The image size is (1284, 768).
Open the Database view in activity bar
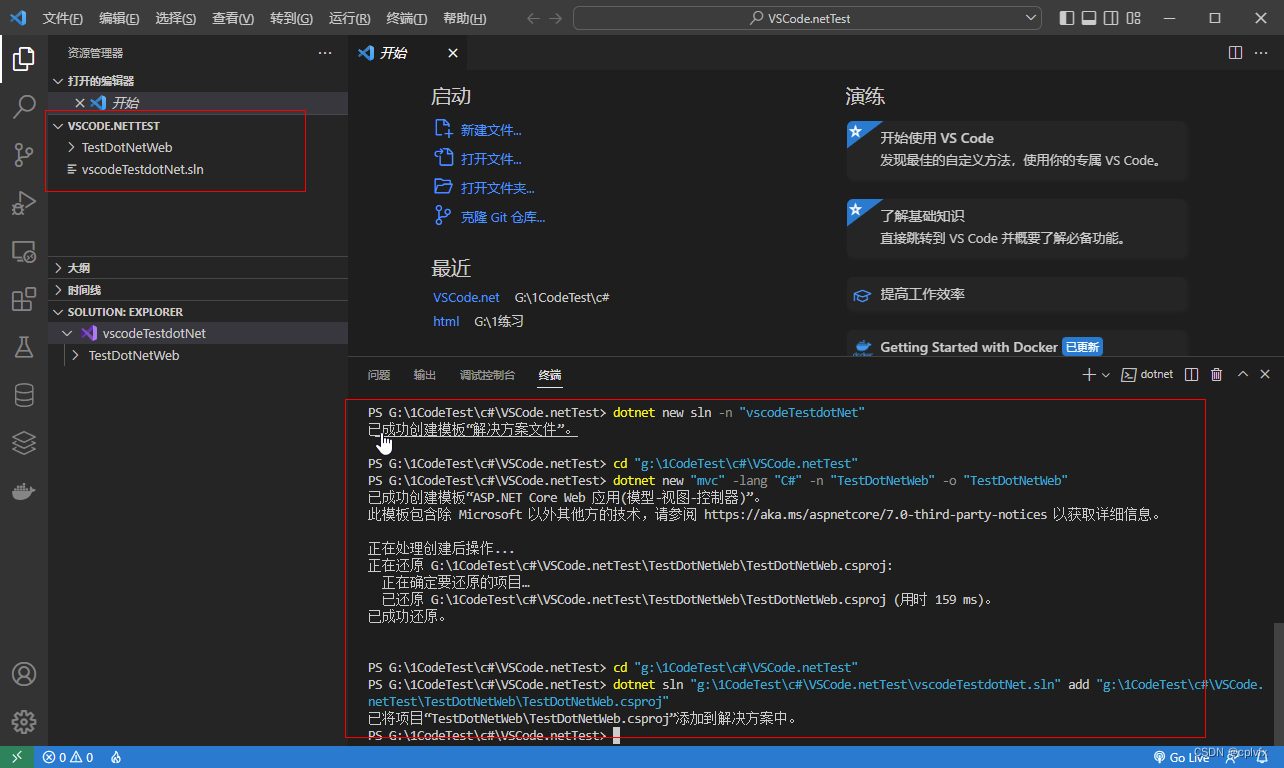click(x=24, y=396)
